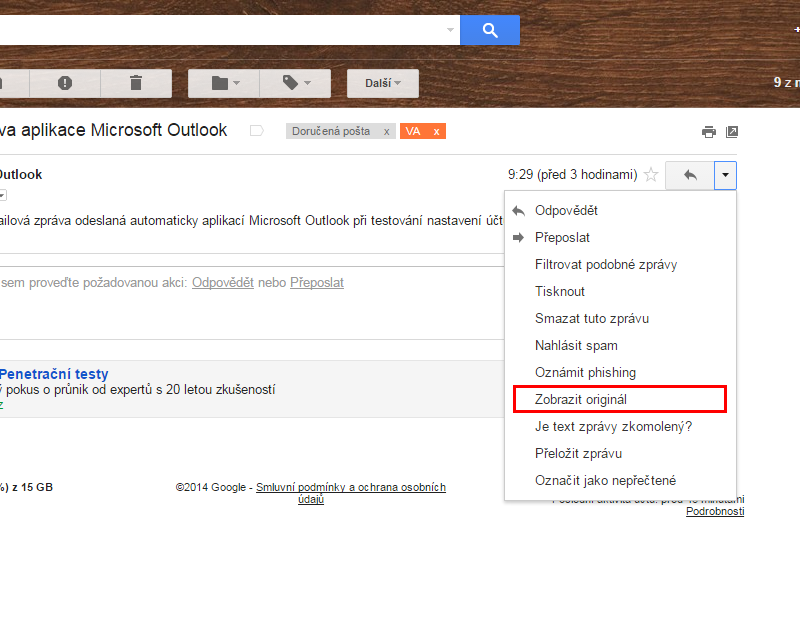800x626 pixels.
Task: Choose 'Přeposlat' in the dropdown menu
Action: (x=562, y=238)
